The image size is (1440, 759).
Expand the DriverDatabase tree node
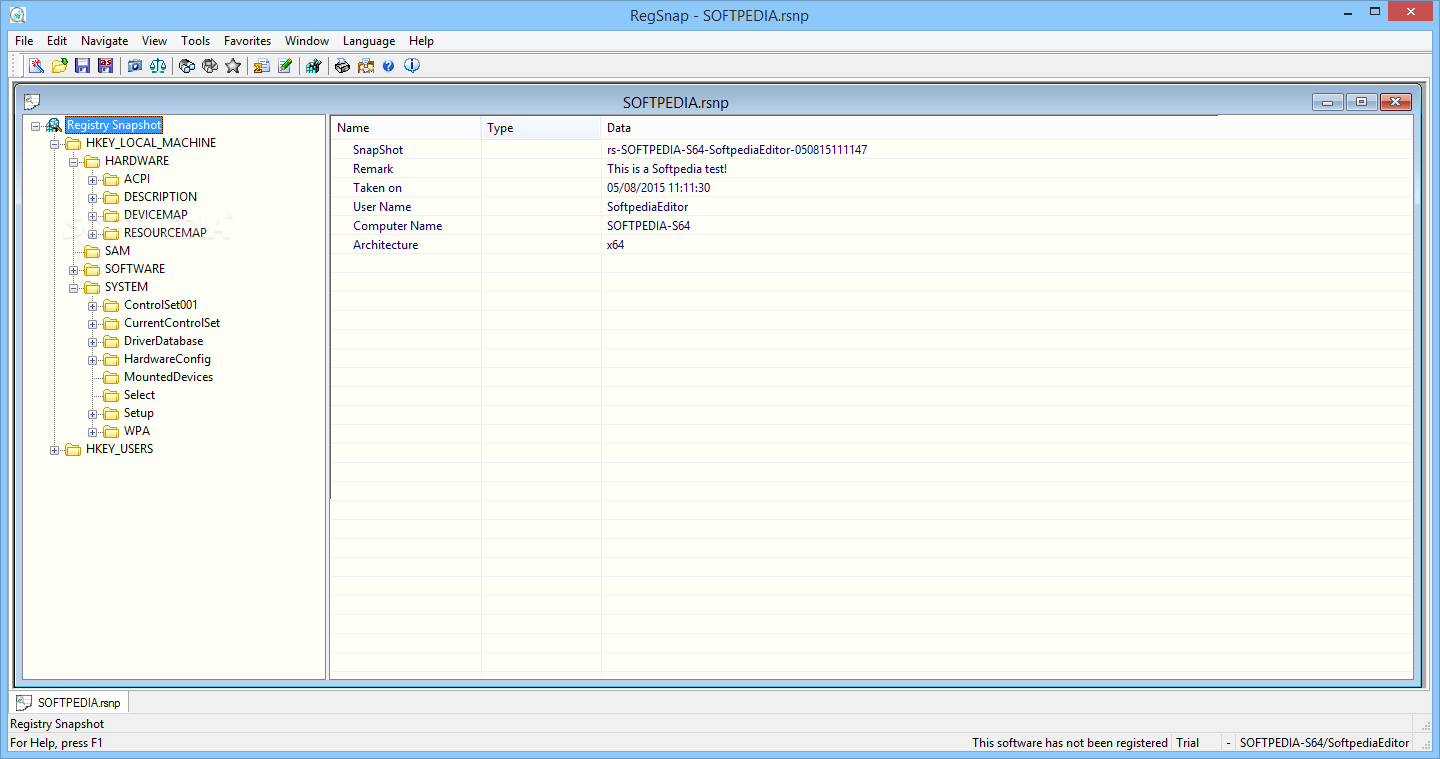tap(93, 342)
